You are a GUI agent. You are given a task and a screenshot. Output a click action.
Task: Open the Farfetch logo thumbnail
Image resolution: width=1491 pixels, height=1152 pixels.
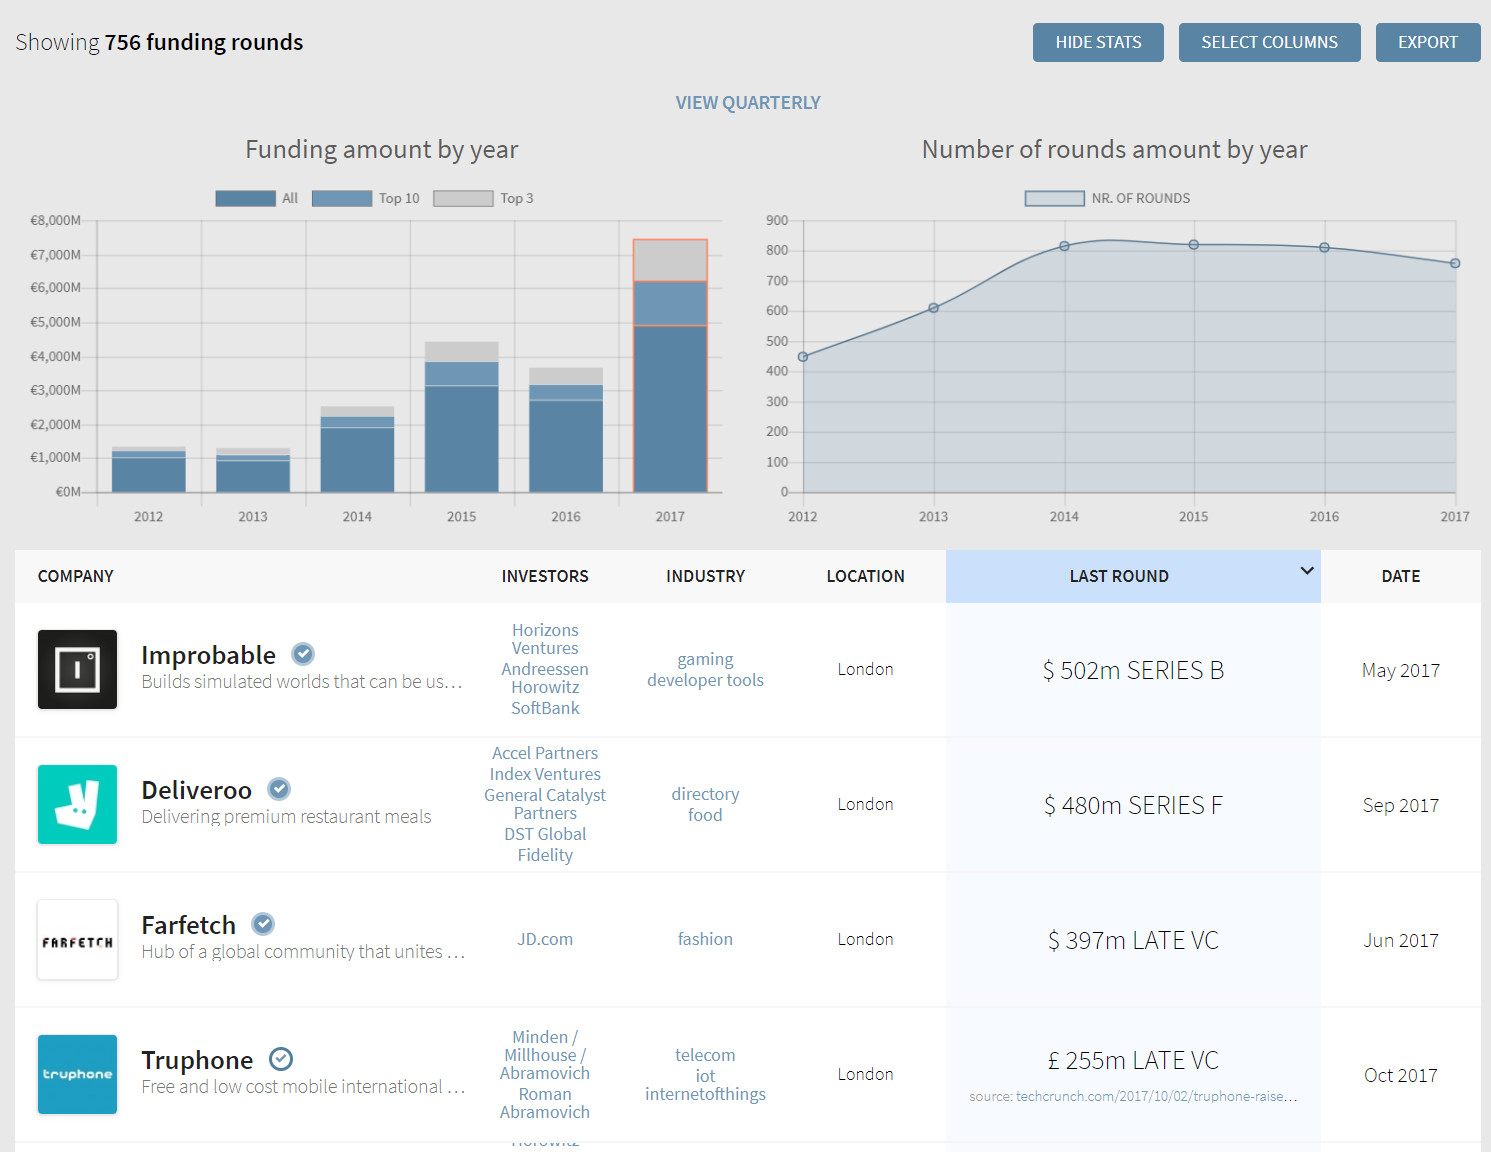[77, 939]
